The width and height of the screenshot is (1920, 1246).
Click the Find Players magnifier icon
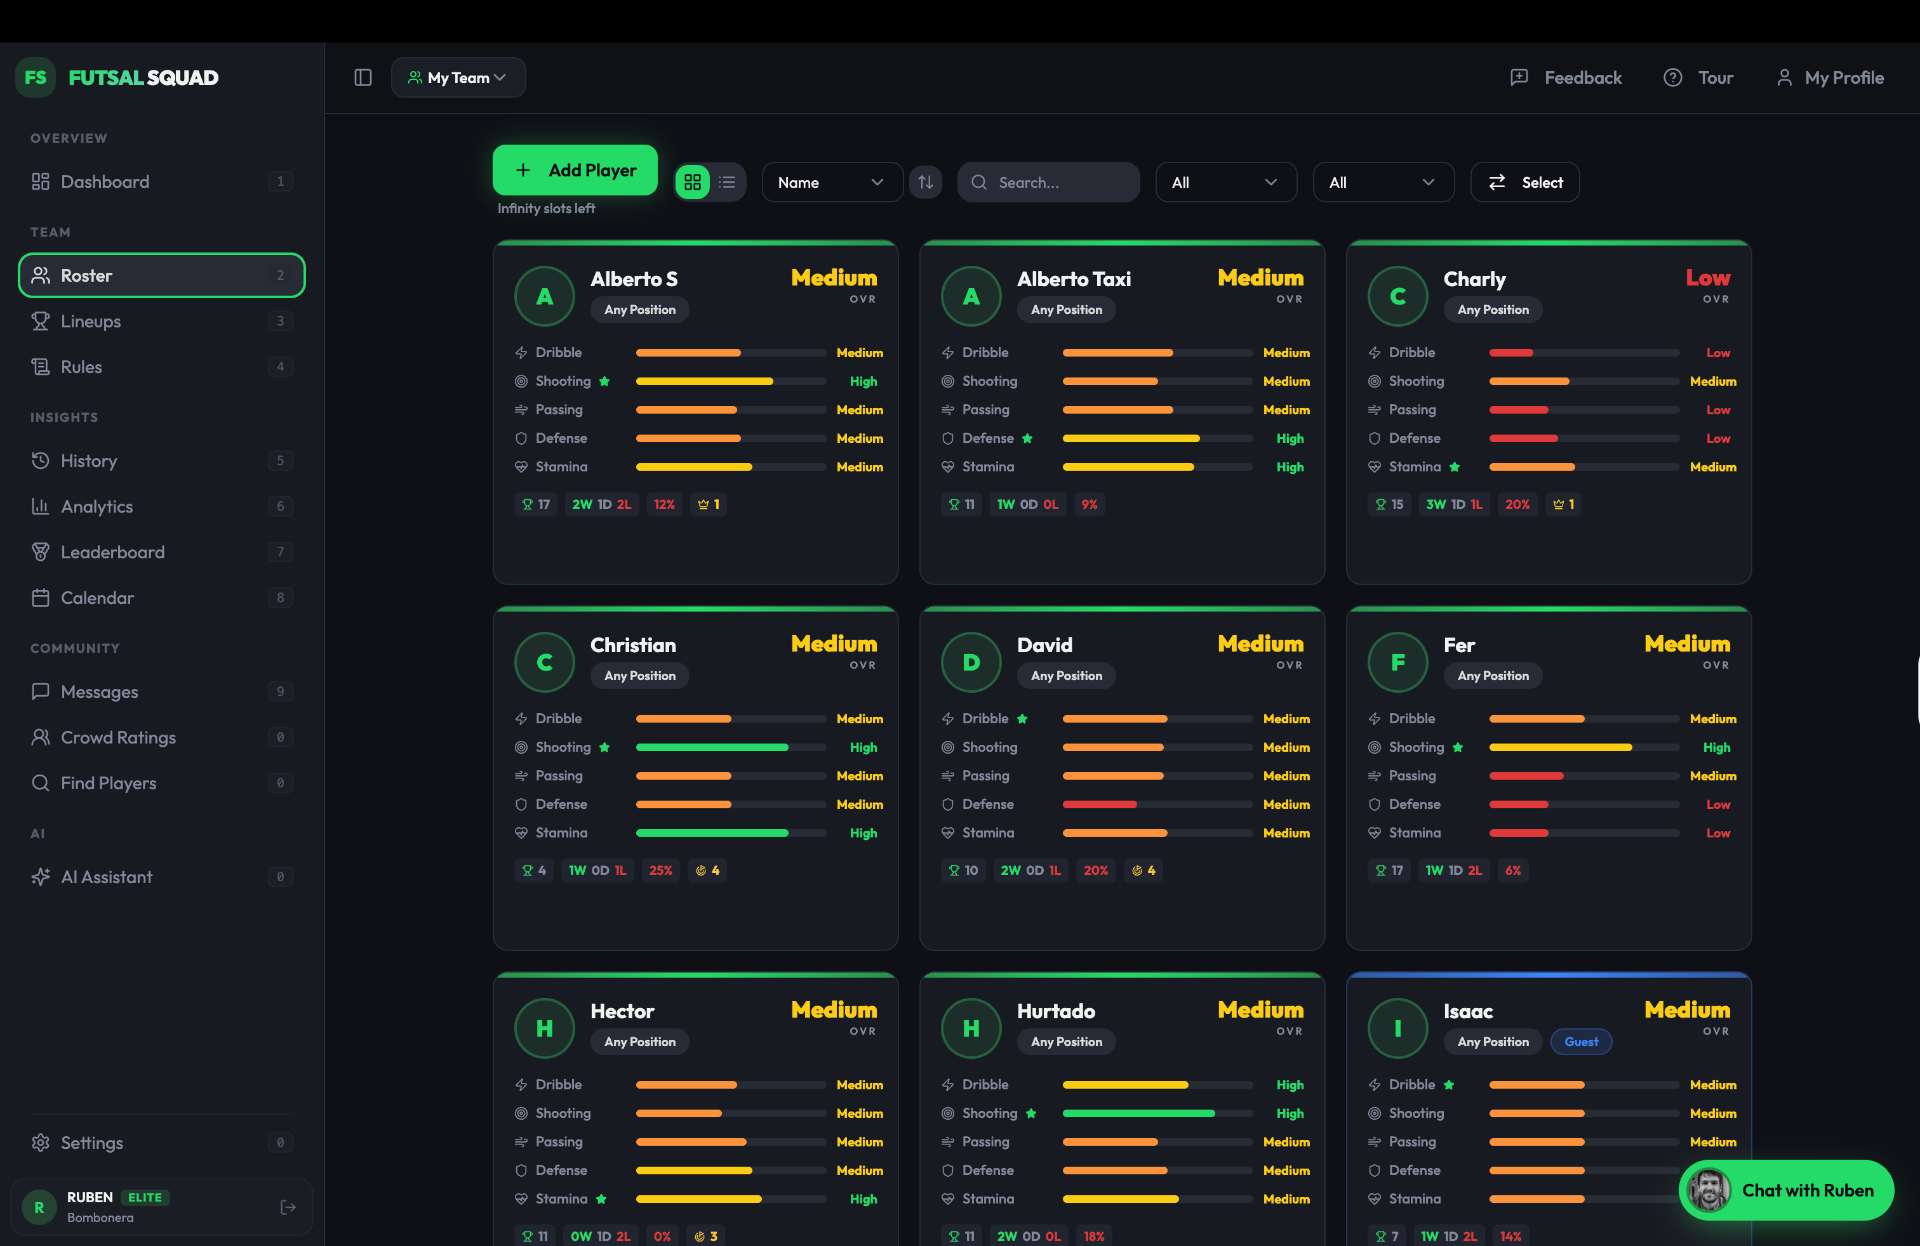40,783
